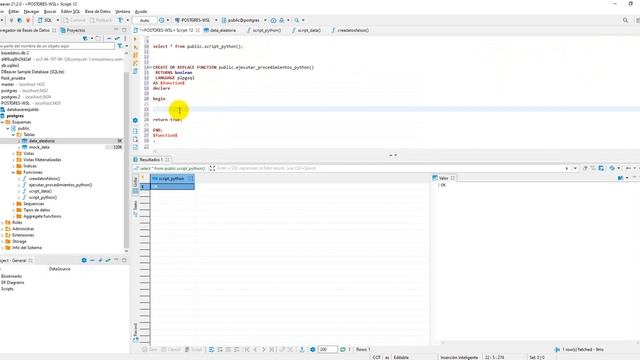Expand the Vistas folder
640x360 pixels.
pos(13,153)
